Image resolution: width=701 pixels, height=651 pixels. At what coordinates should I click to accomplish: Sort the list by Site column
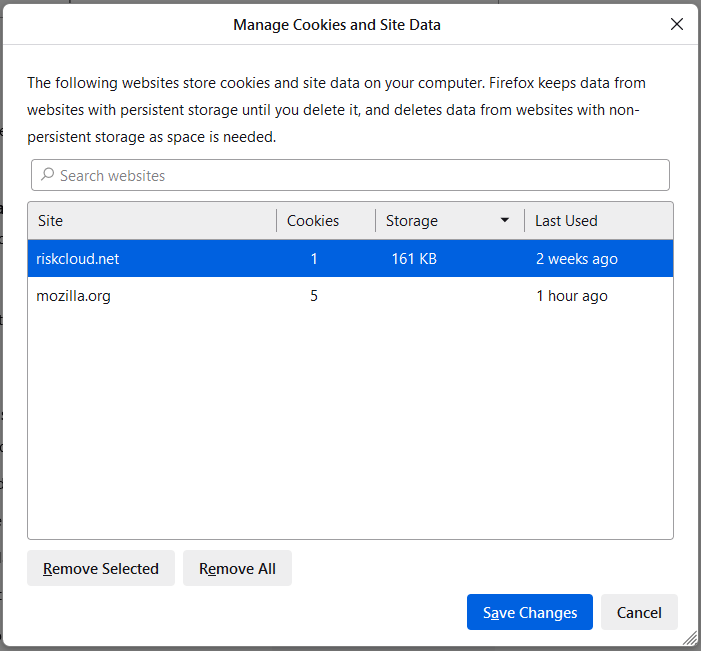click(152, 221)
